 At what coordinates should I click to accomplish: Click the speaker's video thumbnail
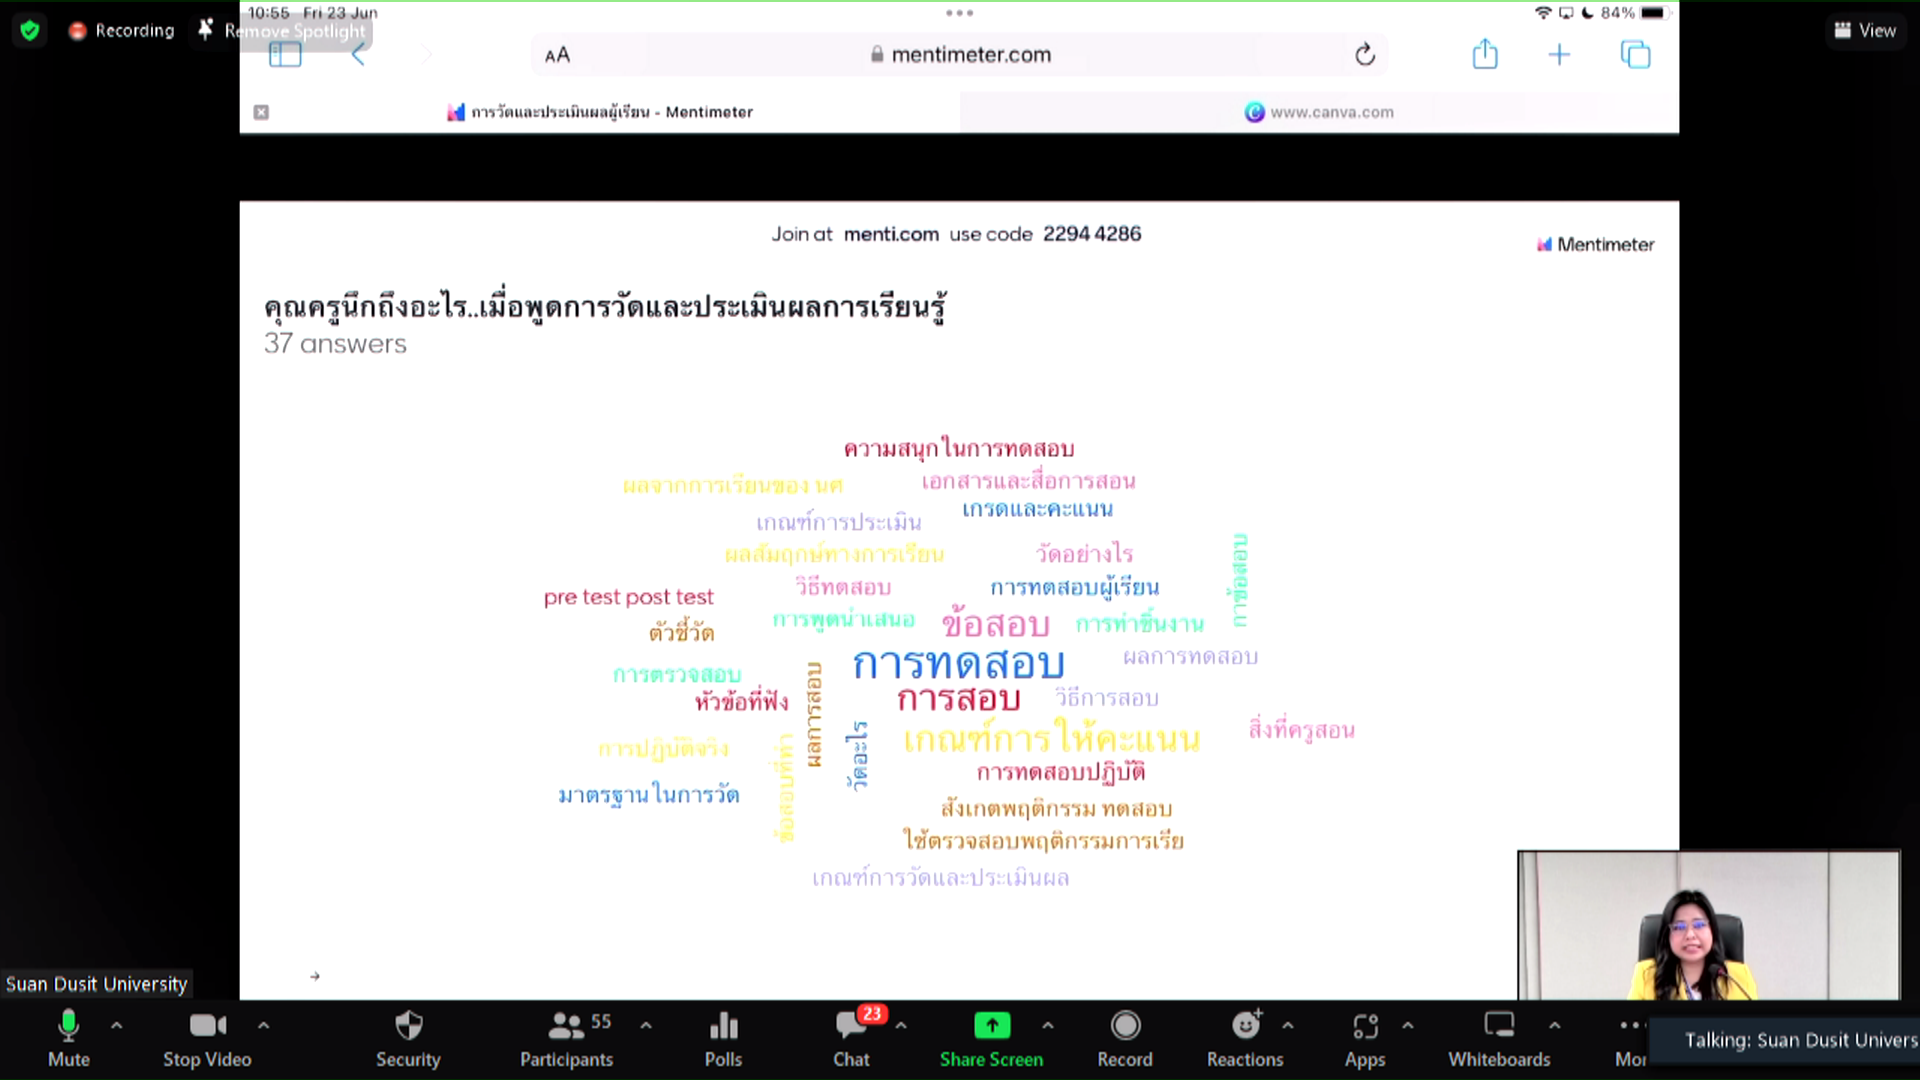[1709, 925]
